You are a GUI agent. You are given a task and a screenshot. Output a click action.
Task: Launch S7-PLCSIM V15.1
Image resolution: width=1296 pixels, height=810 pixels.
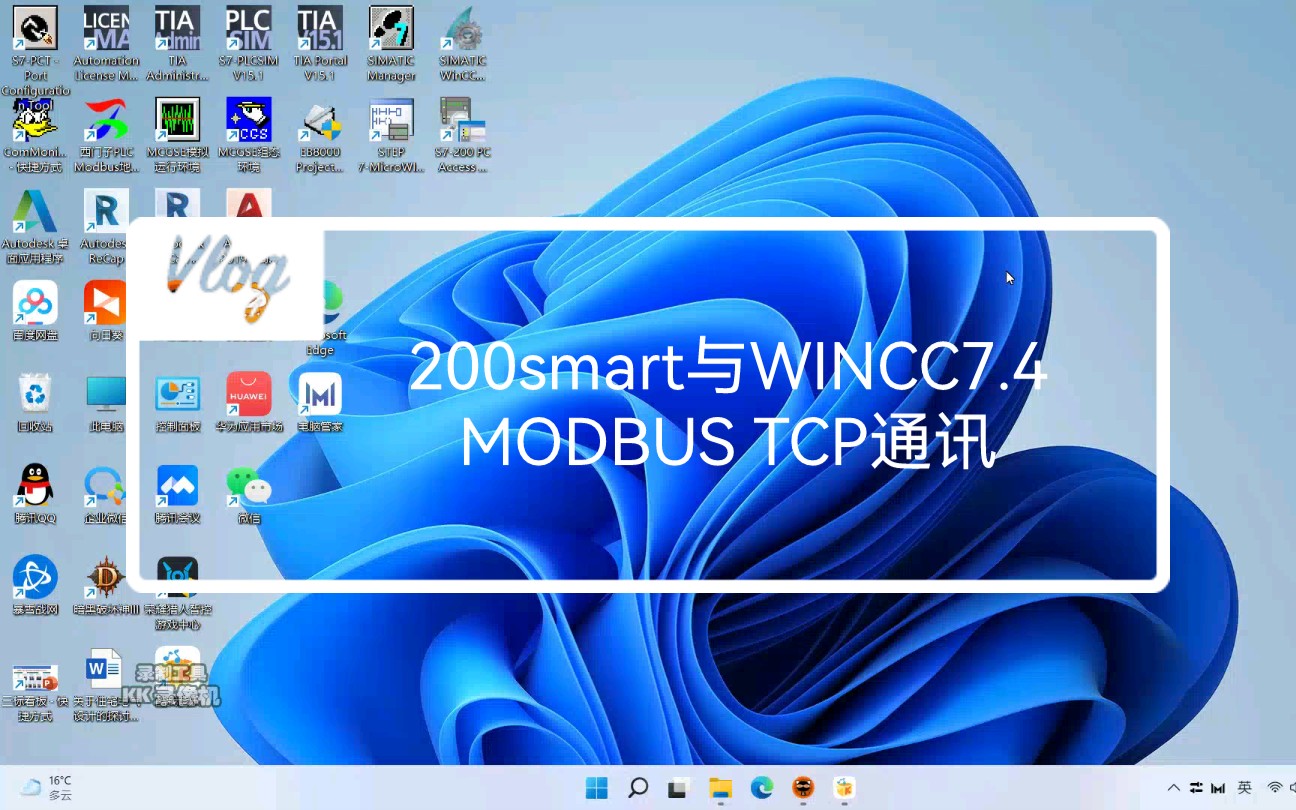249,29
